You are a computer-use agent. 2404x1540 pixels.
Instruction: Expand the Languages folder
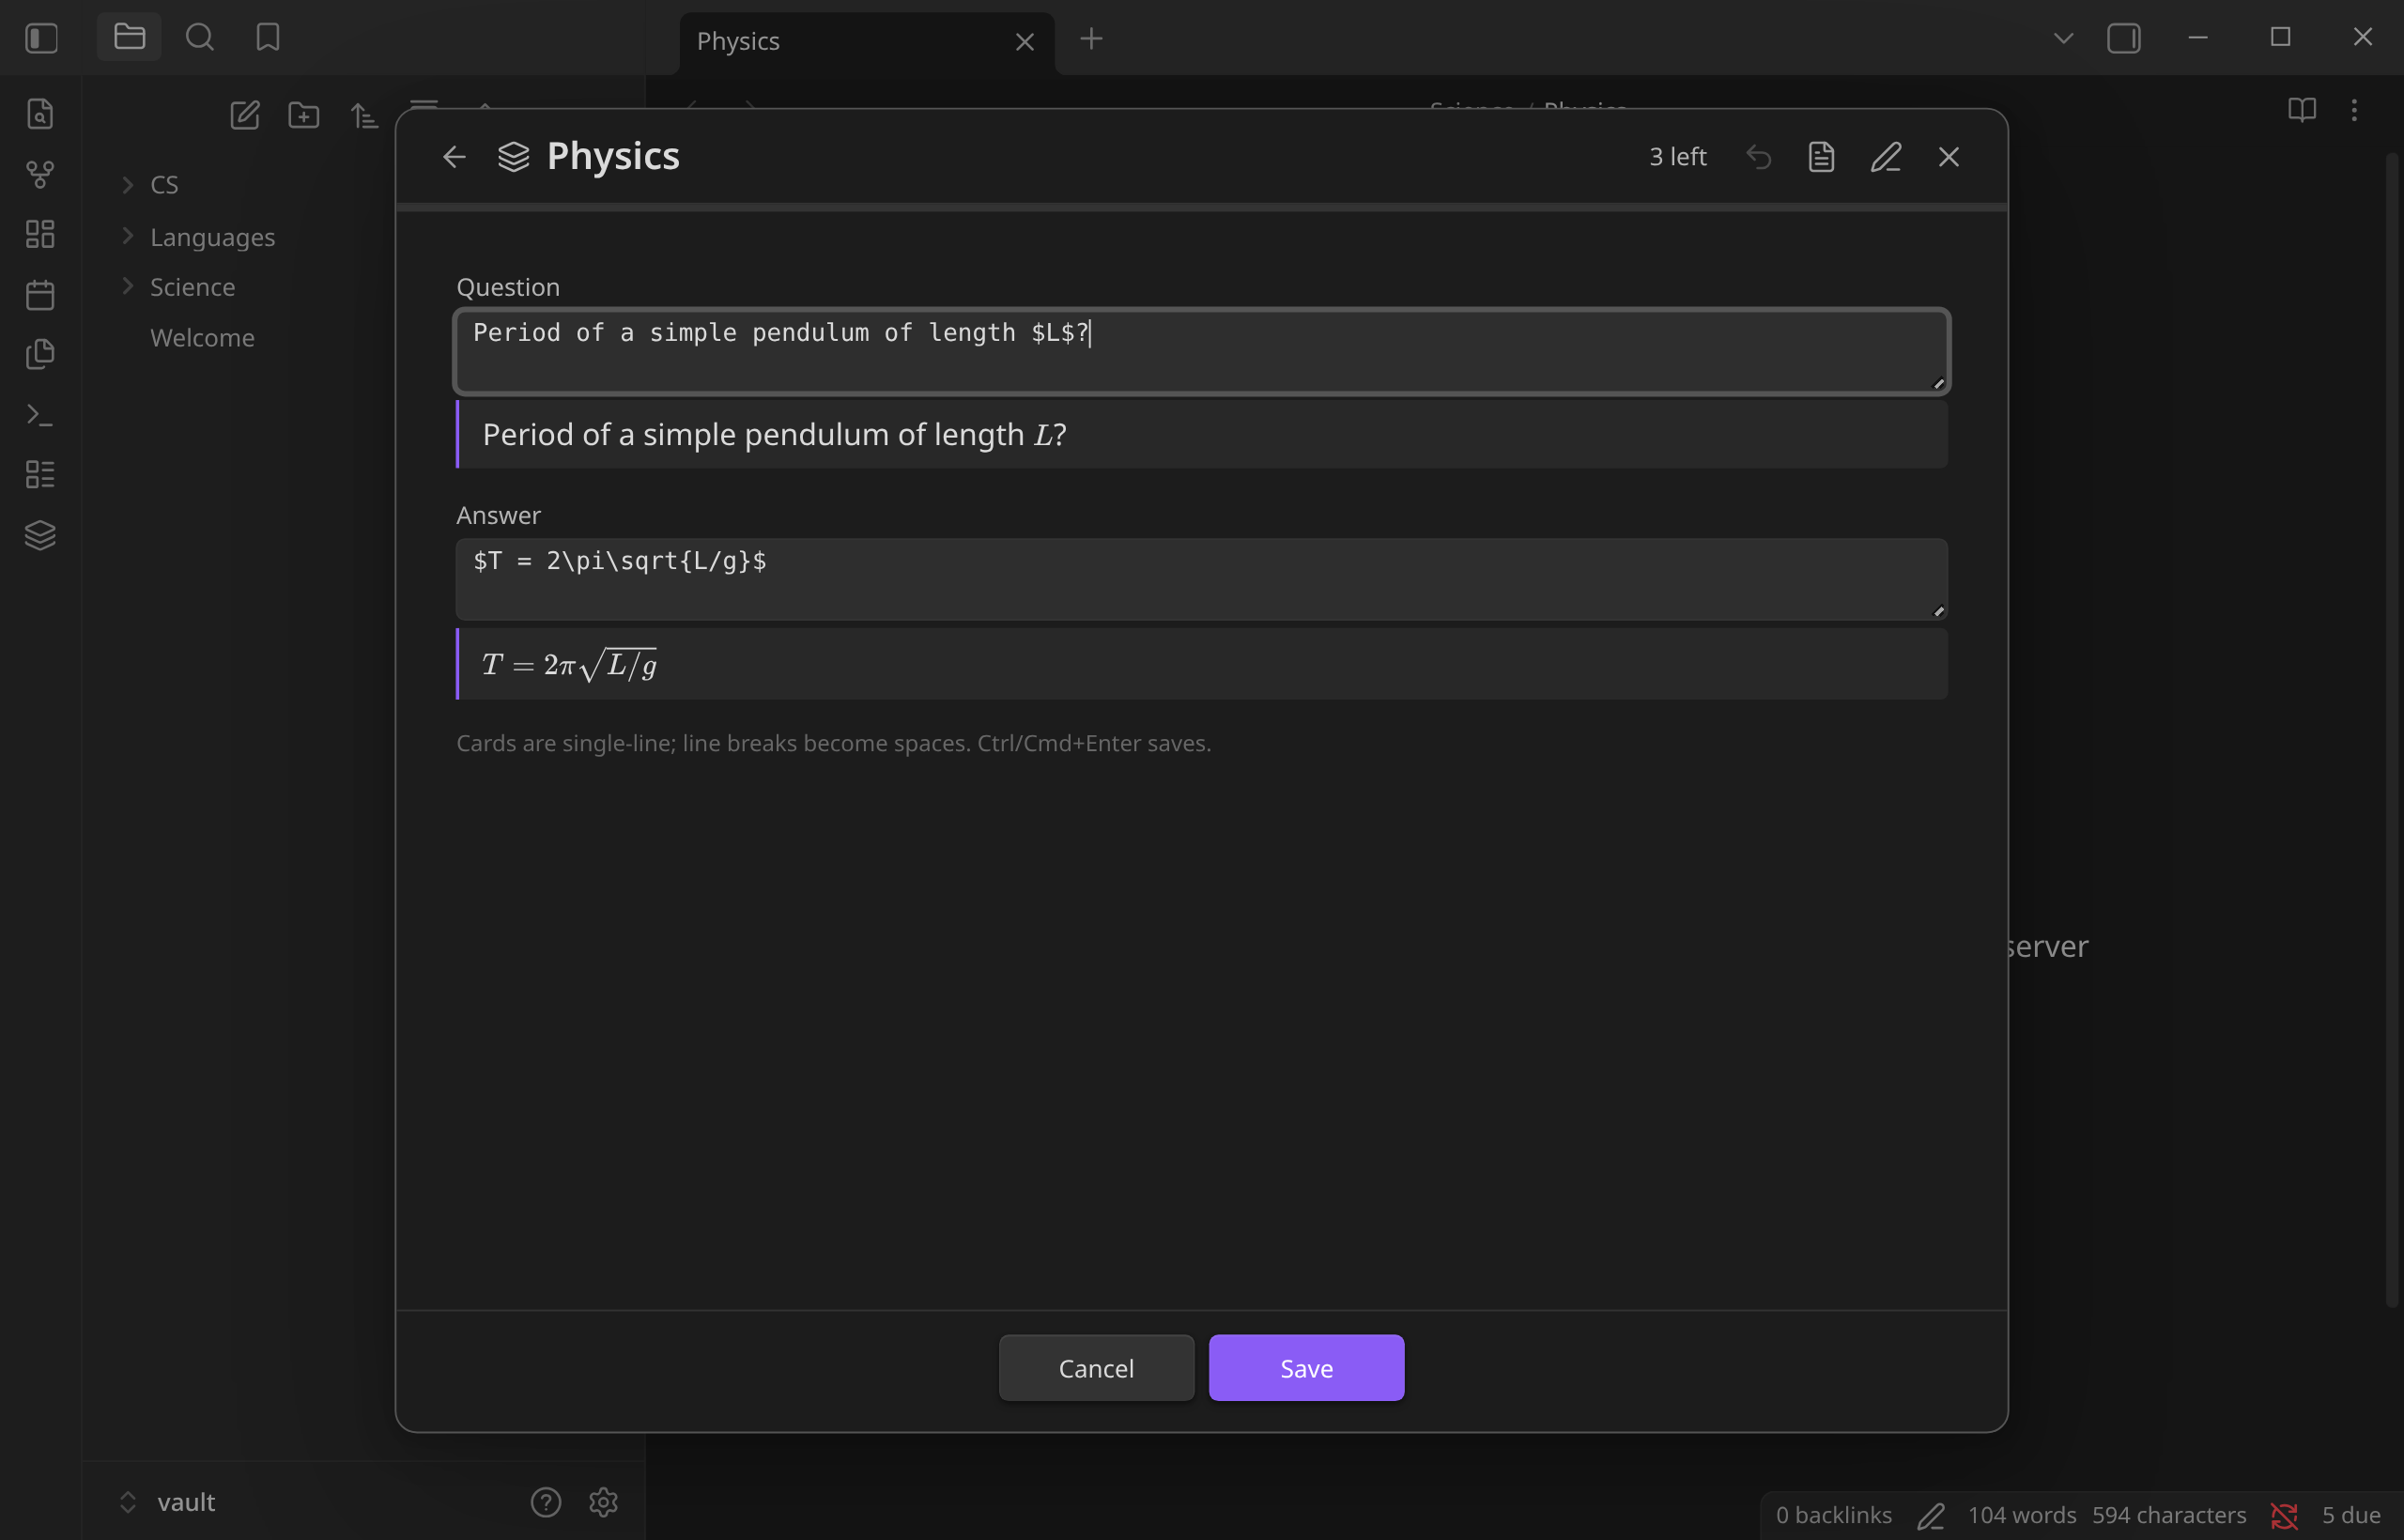128,236
